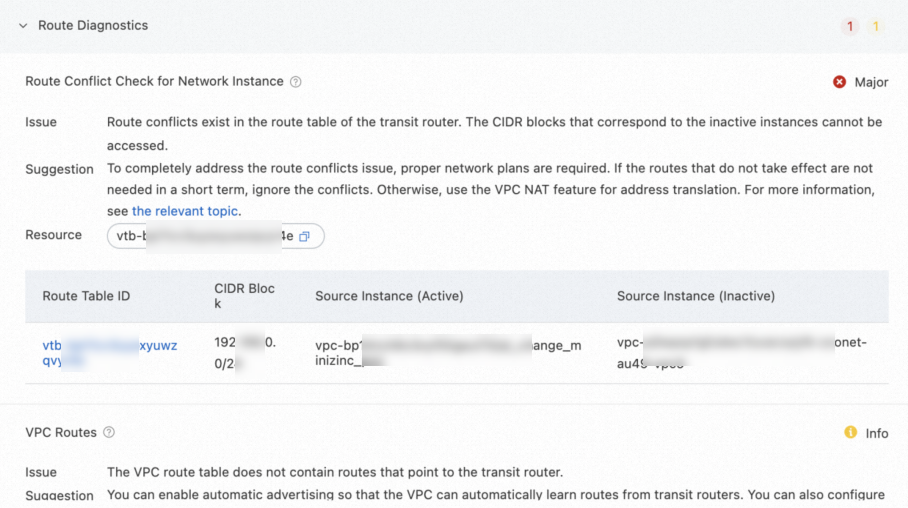Collapse the Route Diagnostics section chevron
This screenshot has height=508, width=908.
(23, 26)
